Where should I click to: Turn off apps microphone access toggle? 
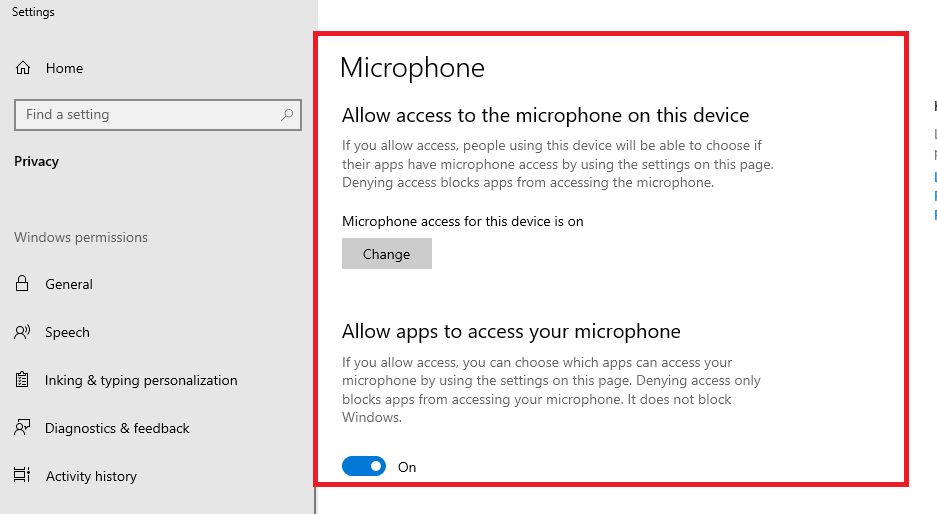tap(364, 466)
